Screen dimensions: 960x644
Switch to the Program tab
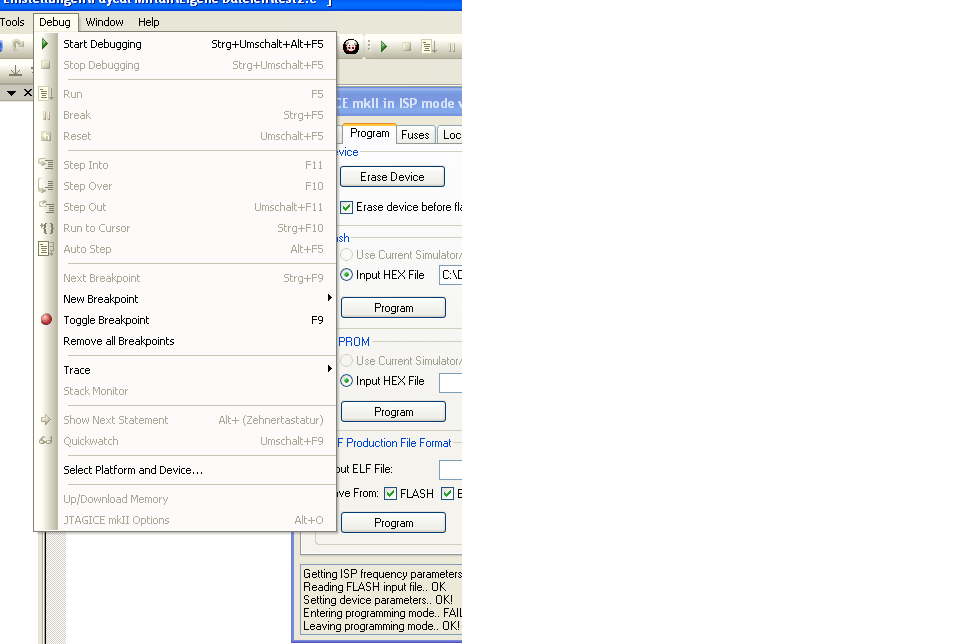(x=369, y=133)
